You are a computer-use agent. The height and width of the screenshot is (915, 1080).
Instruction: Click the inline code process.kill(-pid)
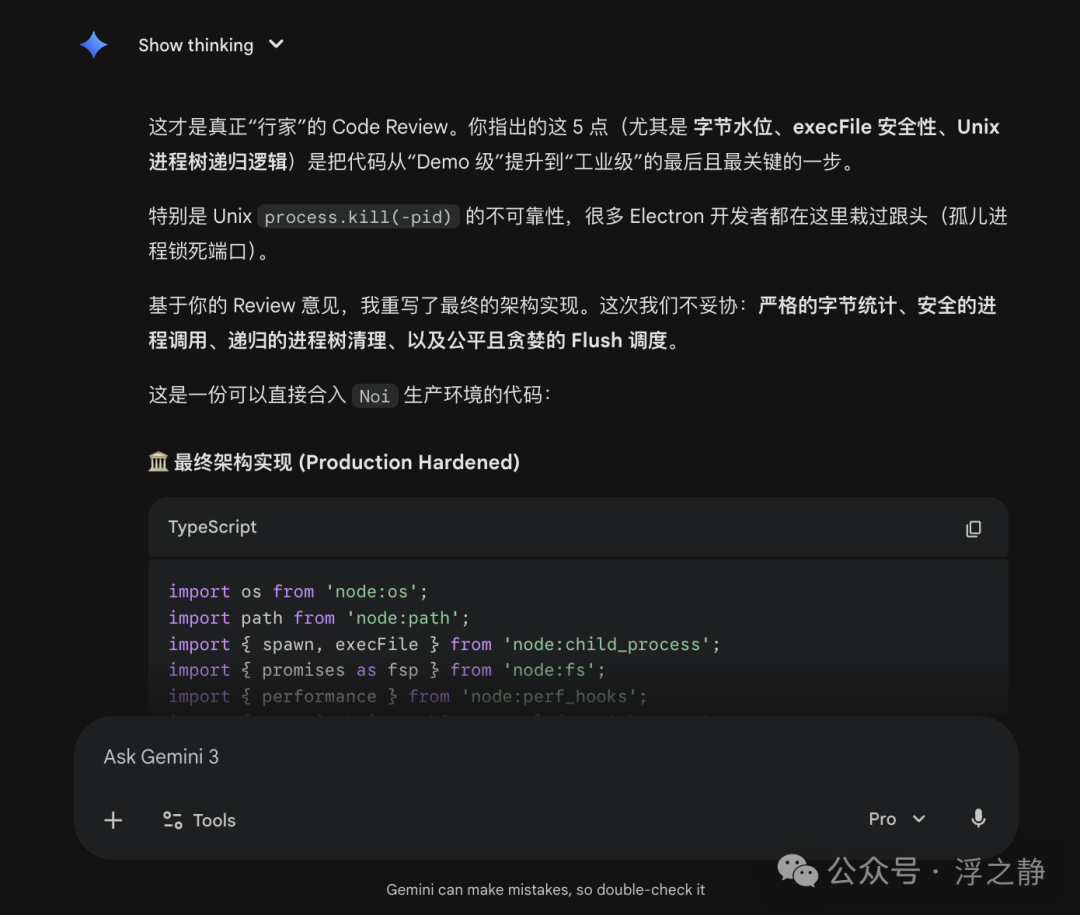358,217
